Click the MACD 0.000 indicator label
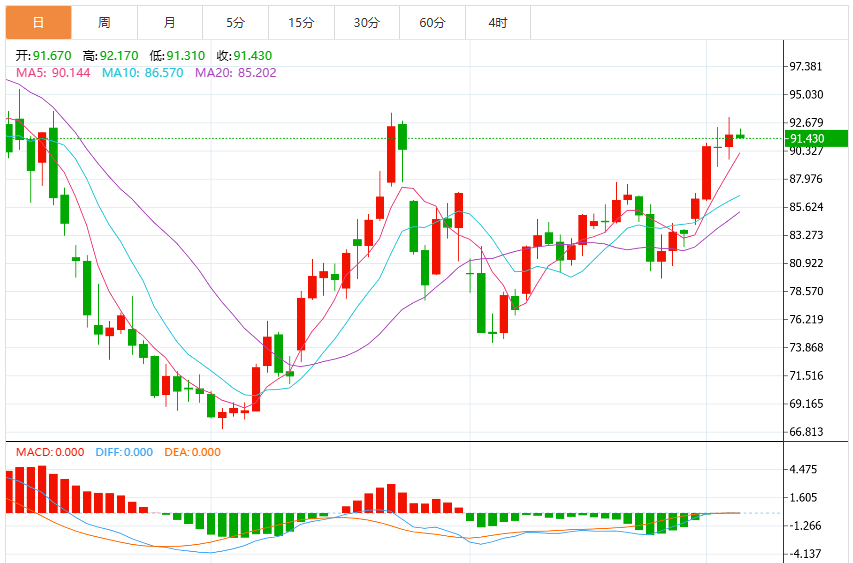This screenshot has width=853, height=563. coord(50,453)
